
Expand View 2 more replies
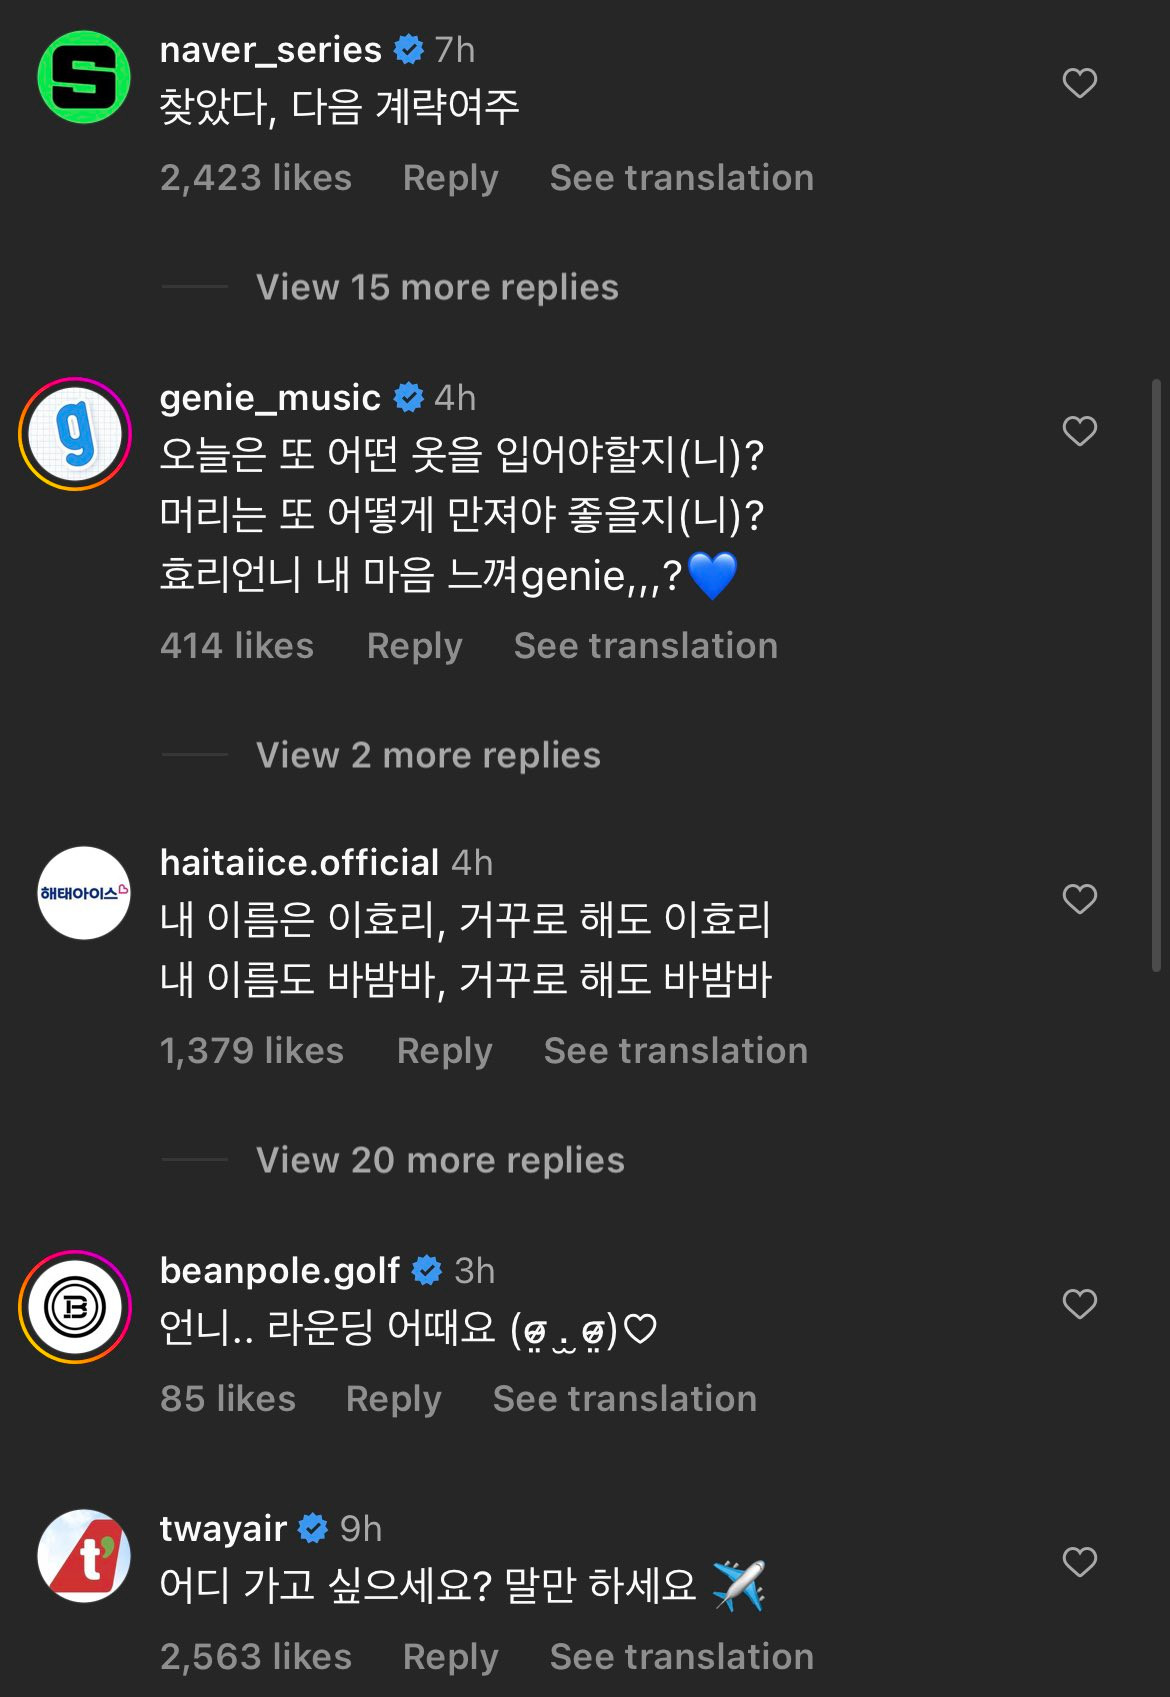[x=428, y=756]
